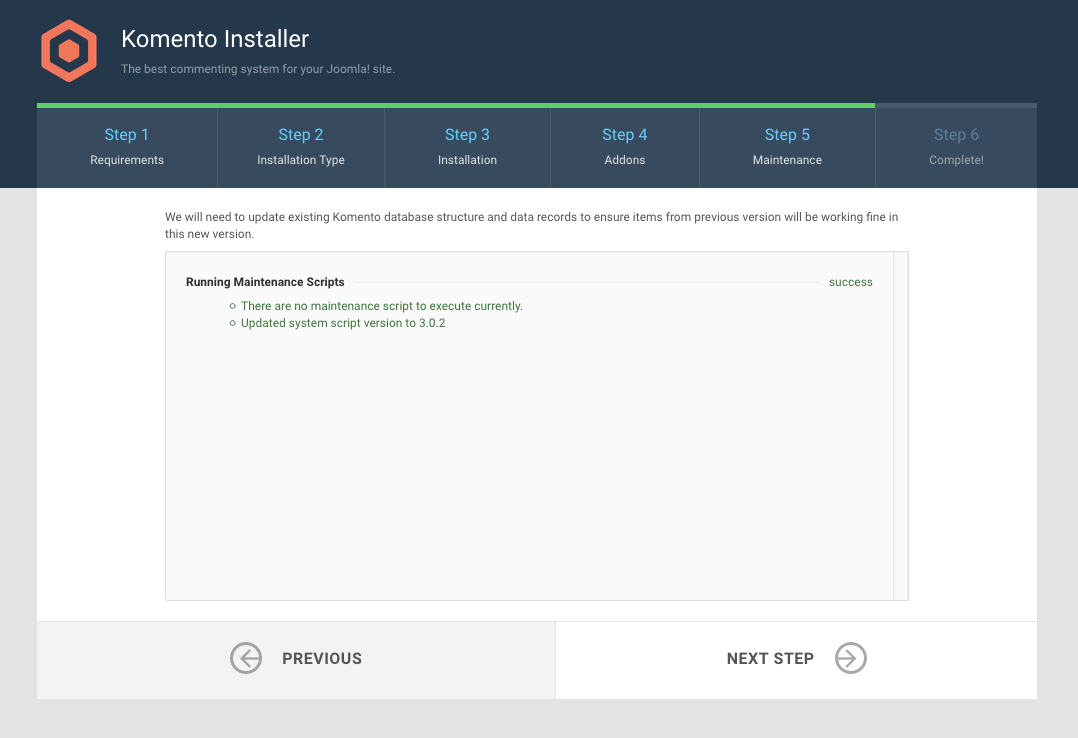Open Step 2 Installation Type tab

pos(301,147)
